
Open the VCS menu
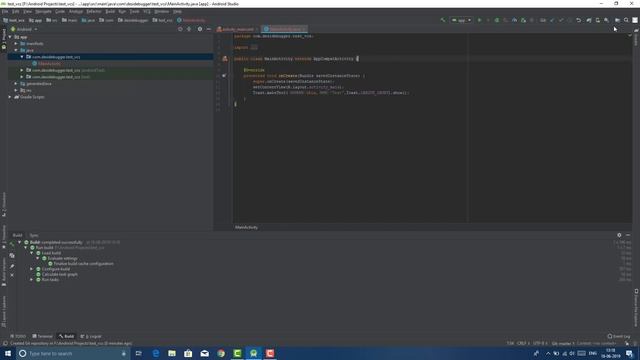147,11
